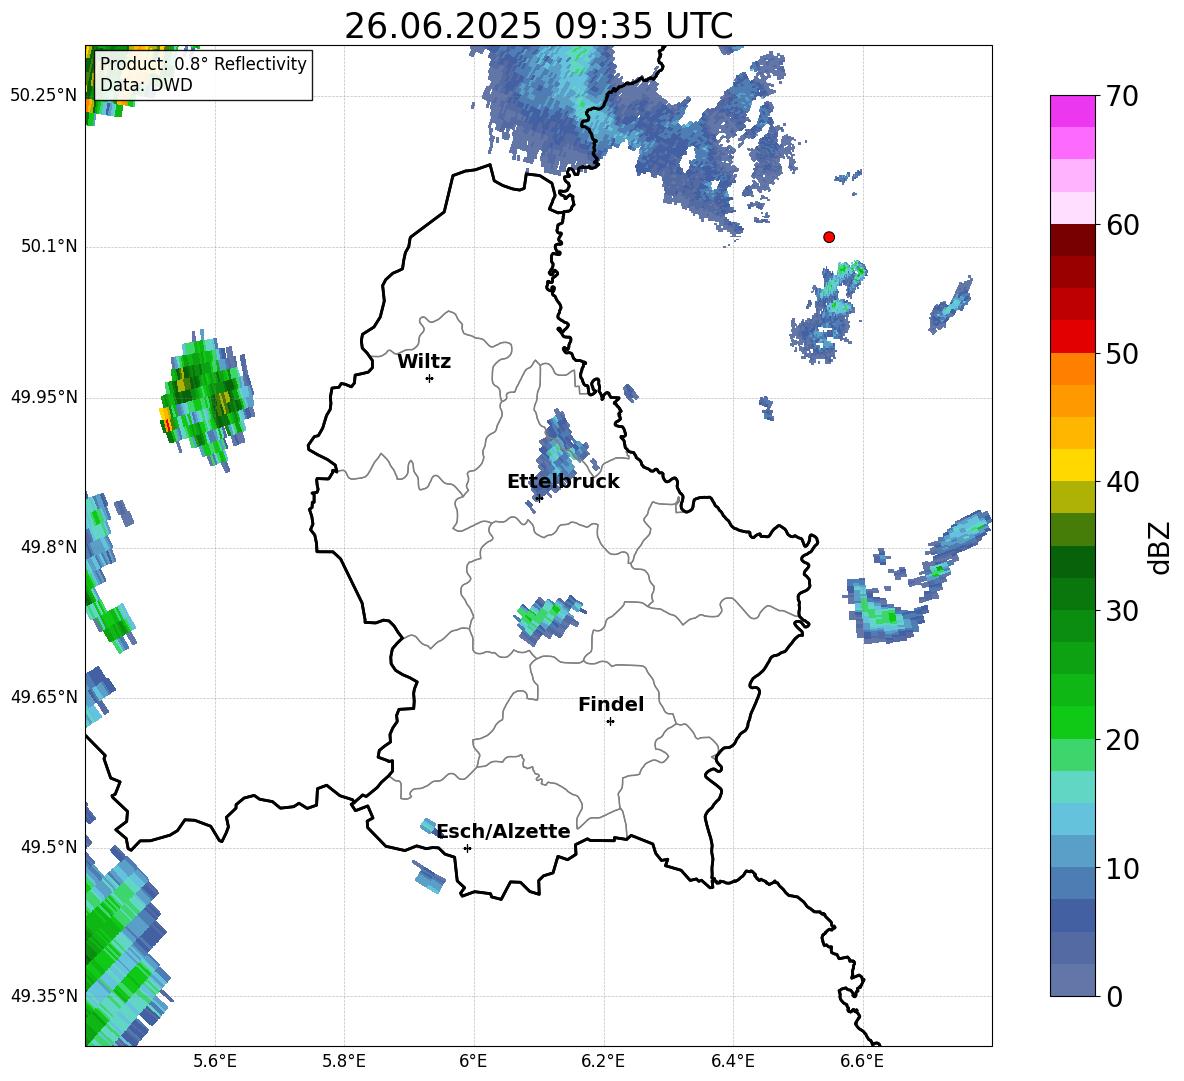The height and width of the screenshot is (1081, 1184).
Task: Click the colorbar tick label 0
Action: (x=1114, y=996)
